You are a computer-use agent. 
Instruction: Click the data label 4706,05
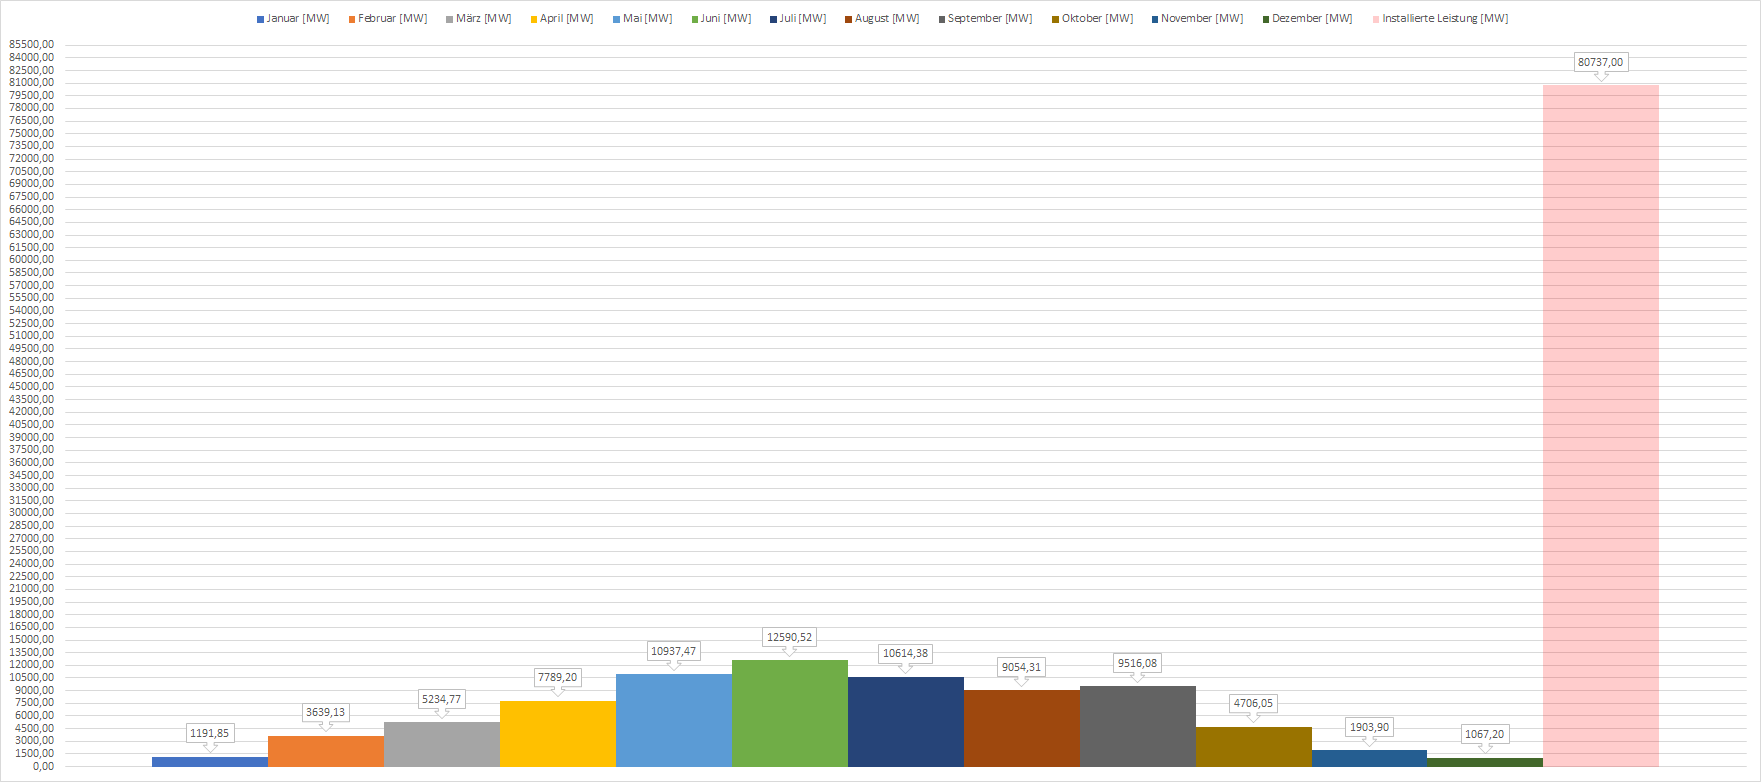(1253, 703)
